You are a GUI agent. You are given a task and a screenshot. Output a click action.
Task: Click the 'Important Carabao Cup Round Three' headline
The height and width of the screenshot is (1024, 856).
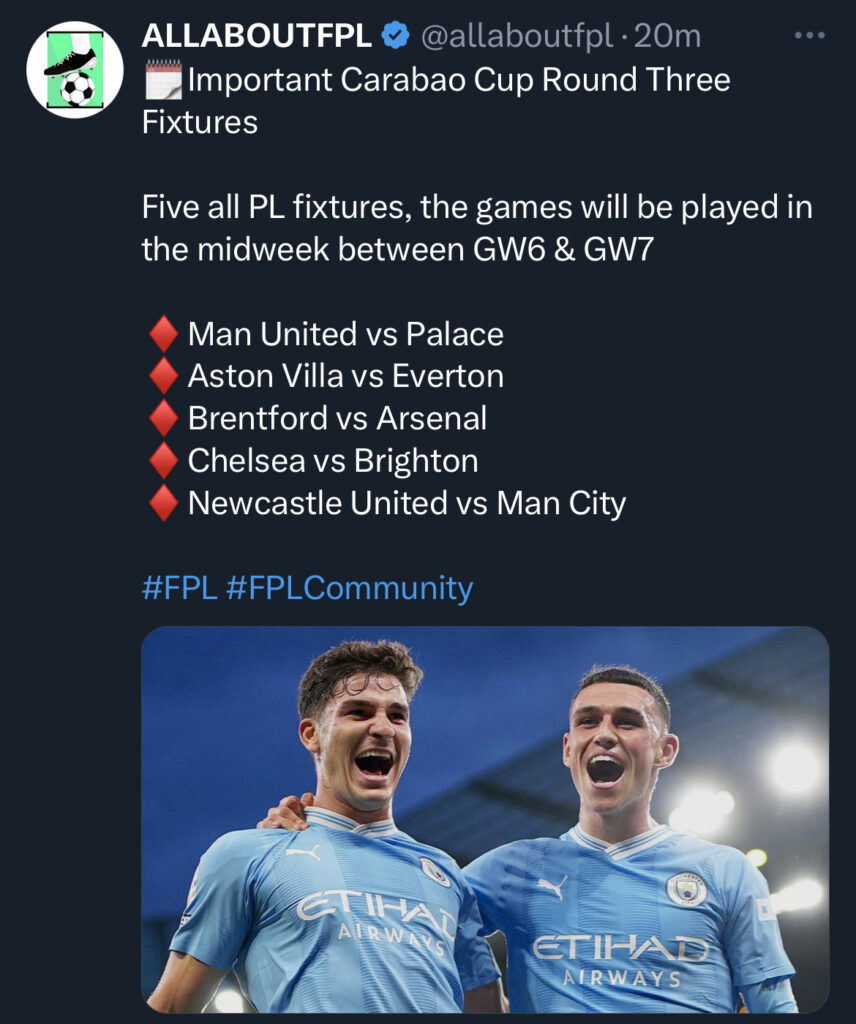[x=458, y=80]
